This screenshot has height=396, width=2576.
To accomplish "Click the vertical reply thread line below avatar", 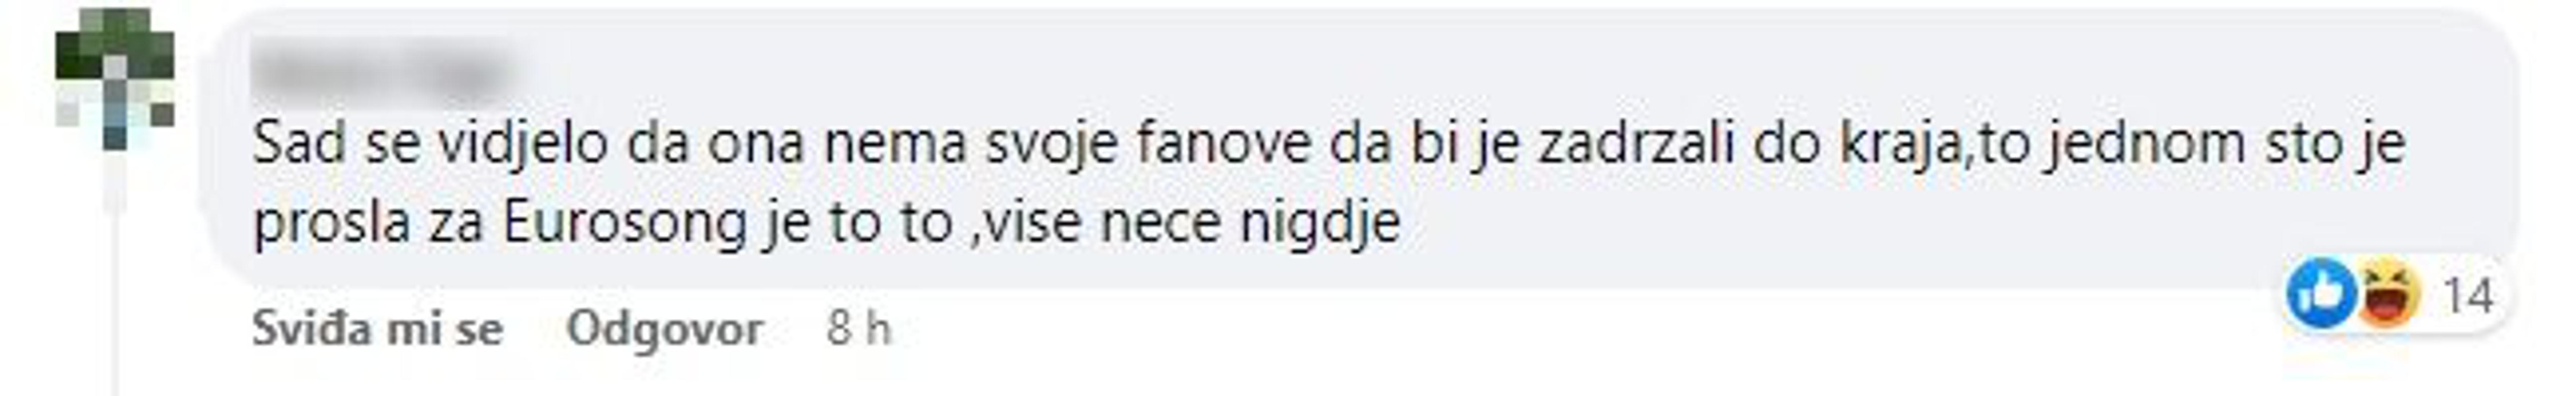I will (x=116, y=290).
